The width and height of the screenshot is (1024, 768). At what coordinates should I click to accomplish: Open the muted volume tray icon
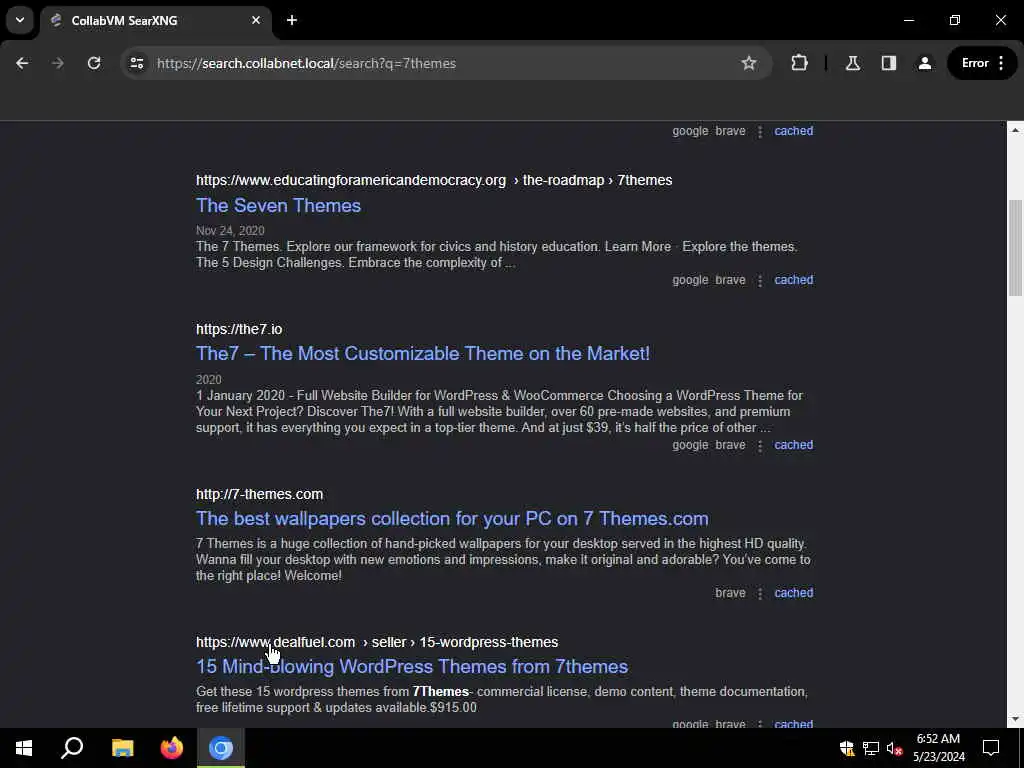[894, 748]
